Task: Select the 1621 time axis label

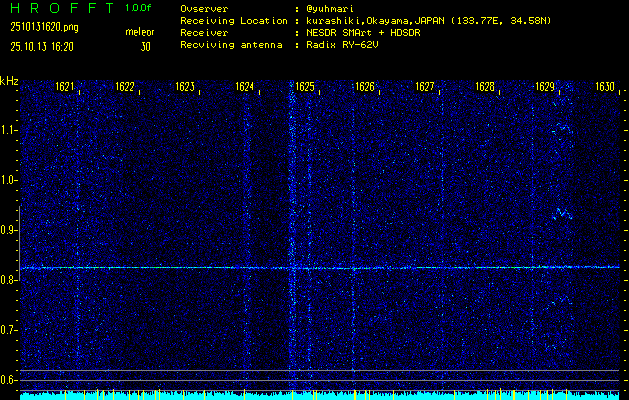Action: tap(65, 87)
